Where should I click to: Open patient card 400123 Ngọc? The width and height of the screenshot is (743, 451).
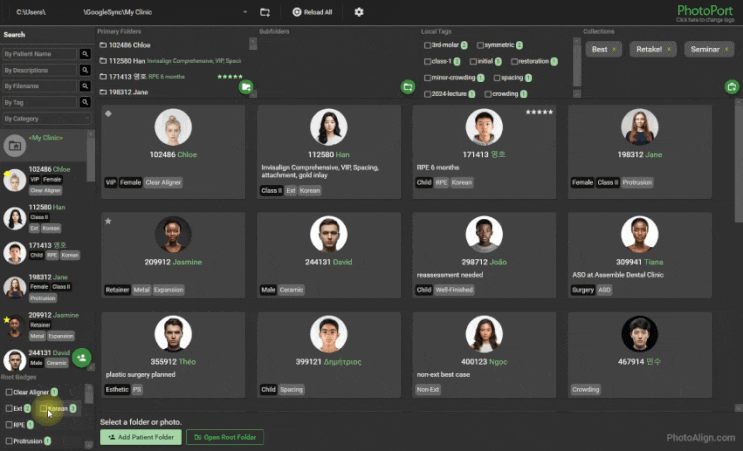484,355
